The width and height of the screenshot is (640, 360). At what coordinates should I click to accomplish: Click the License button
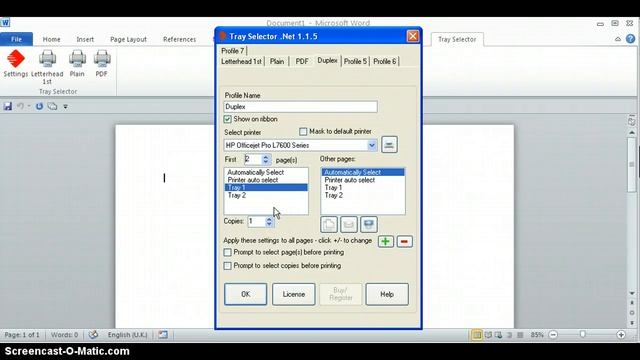tap(293, 294)
